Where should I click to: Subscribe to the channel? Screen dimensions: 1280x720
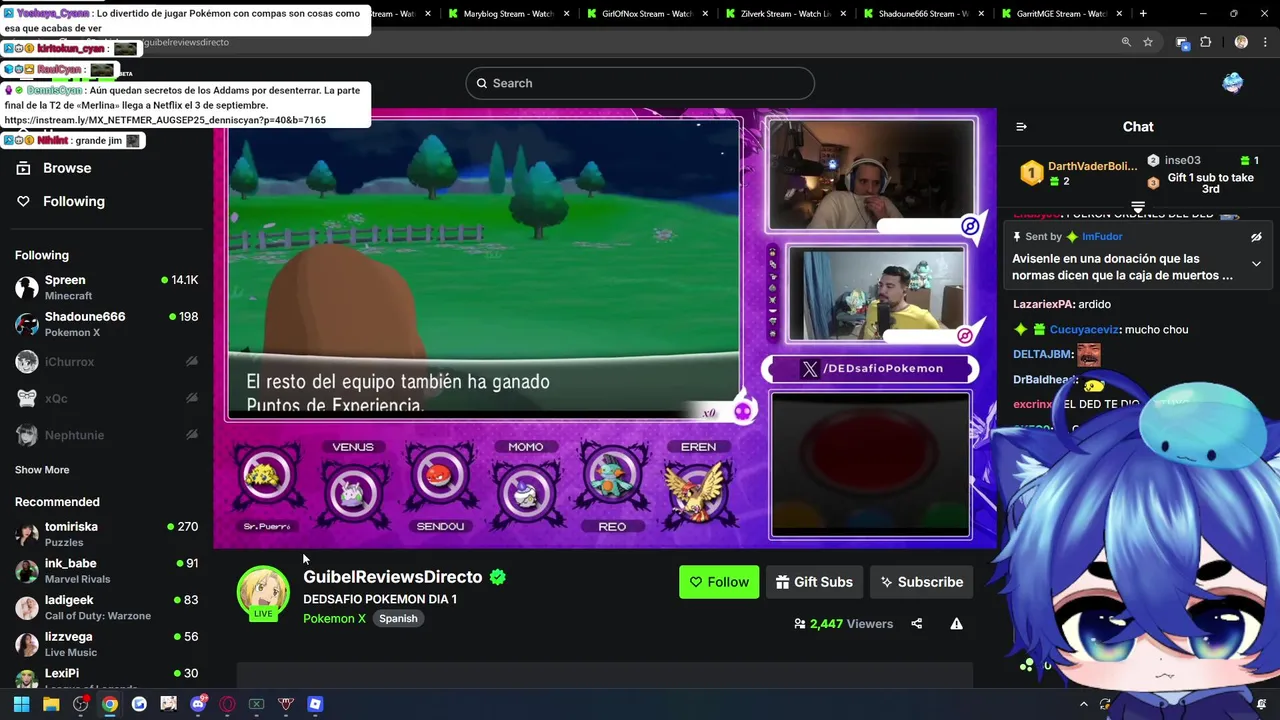921,582
